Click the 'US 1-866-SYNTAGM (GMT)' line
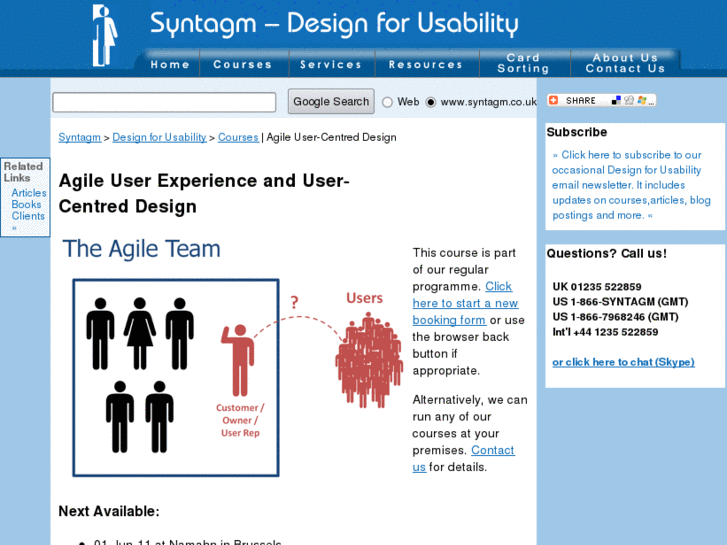This screenshot has width=727, height=545. tap(620, 302)
